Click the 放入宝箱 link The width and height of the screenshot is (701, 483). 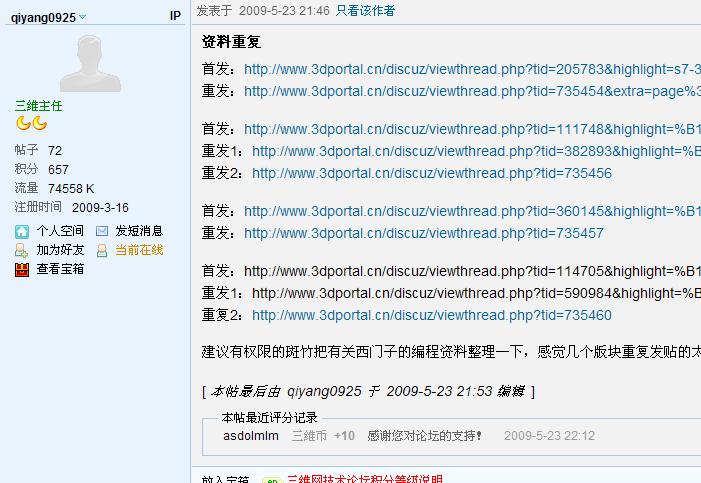coord(225,479)
